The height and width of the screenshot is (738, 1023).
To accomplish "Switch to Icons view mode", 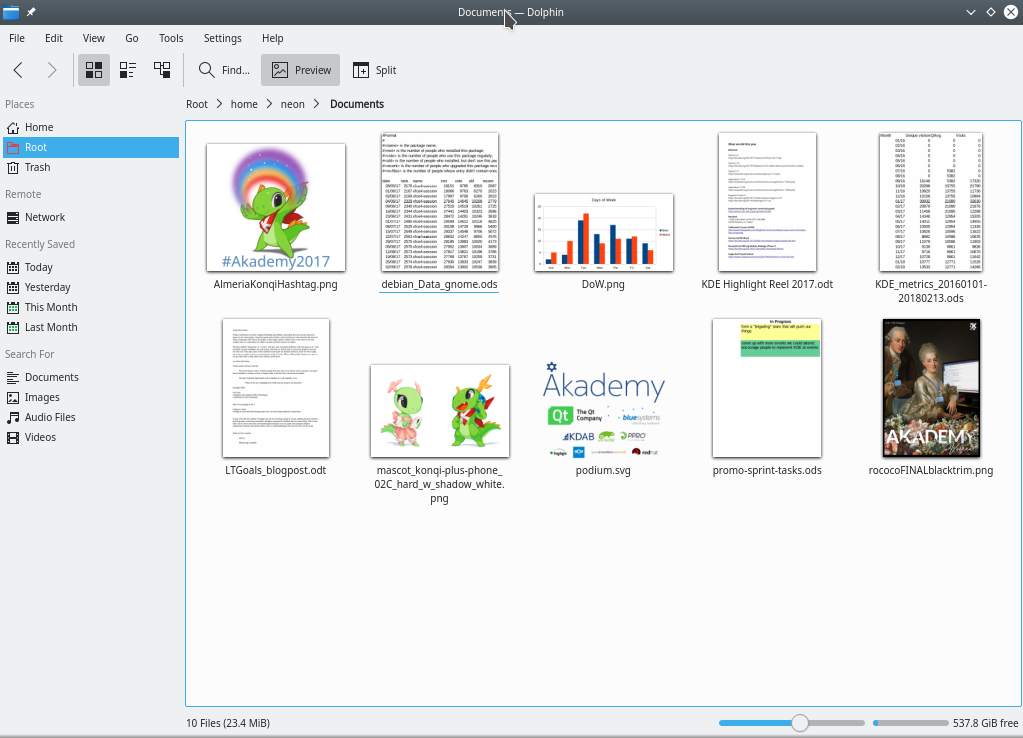I will (x=94, y=70).
